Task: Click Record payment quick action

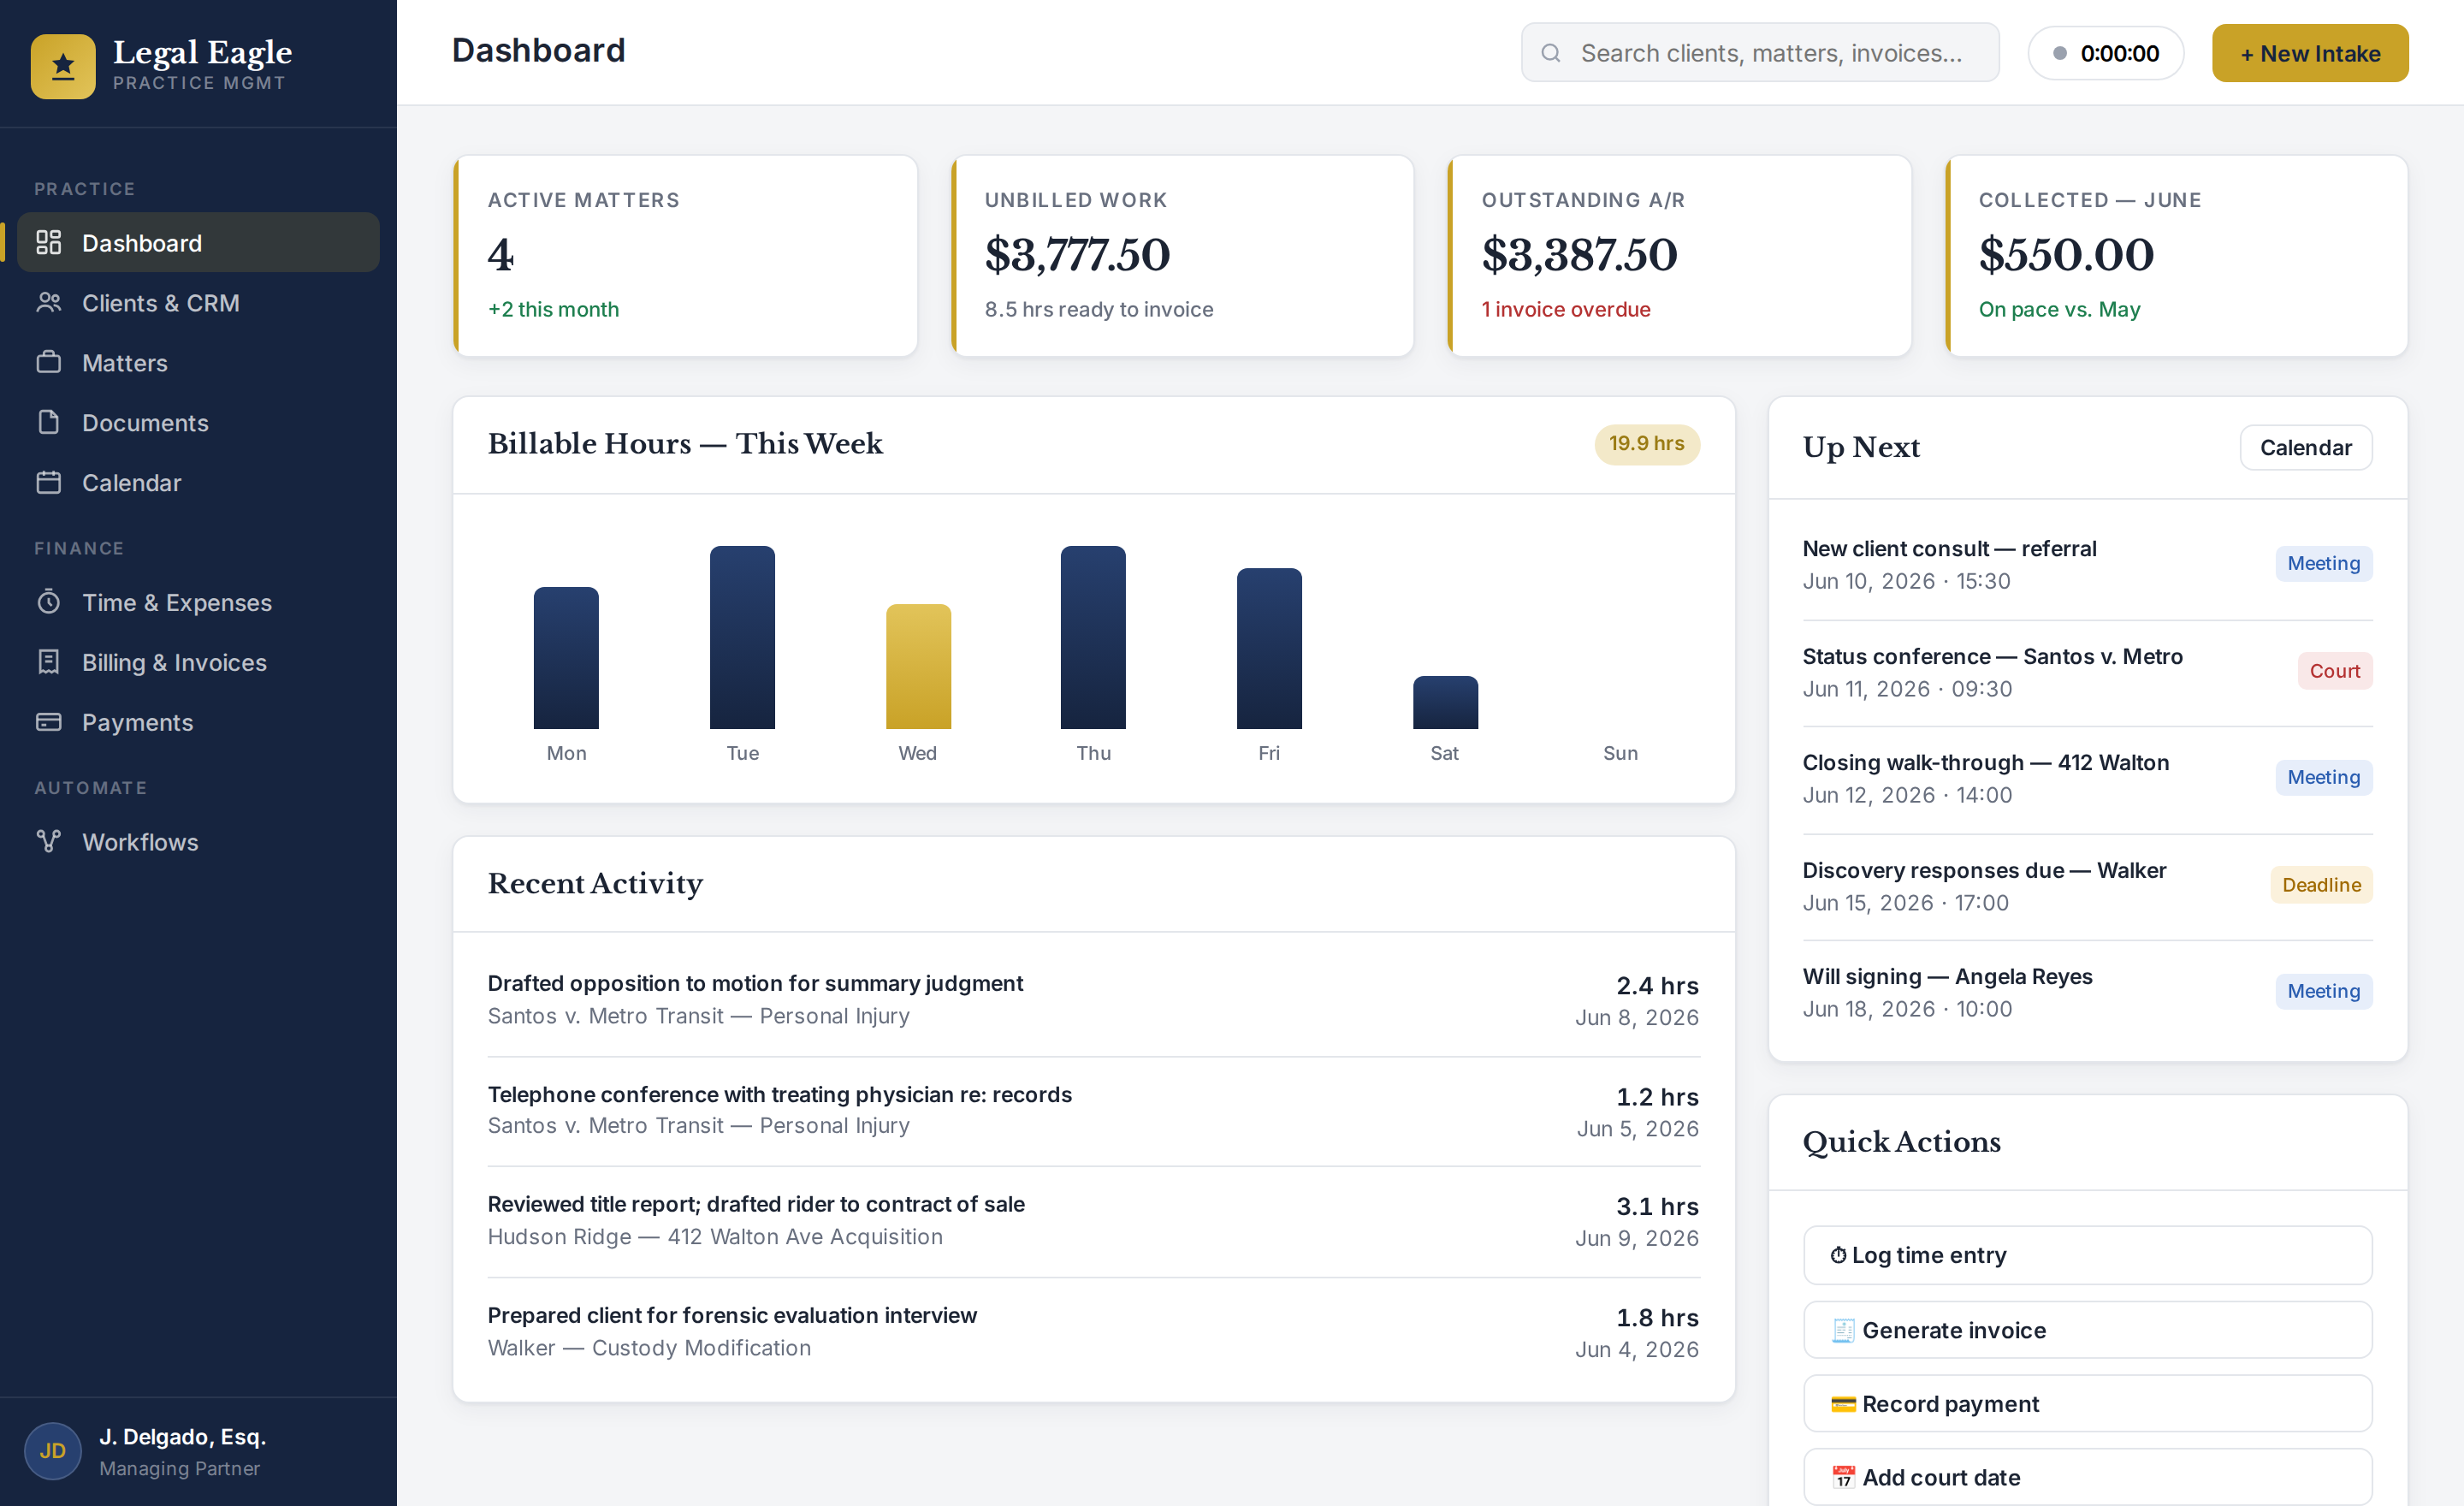Action: point(2088,1404)
